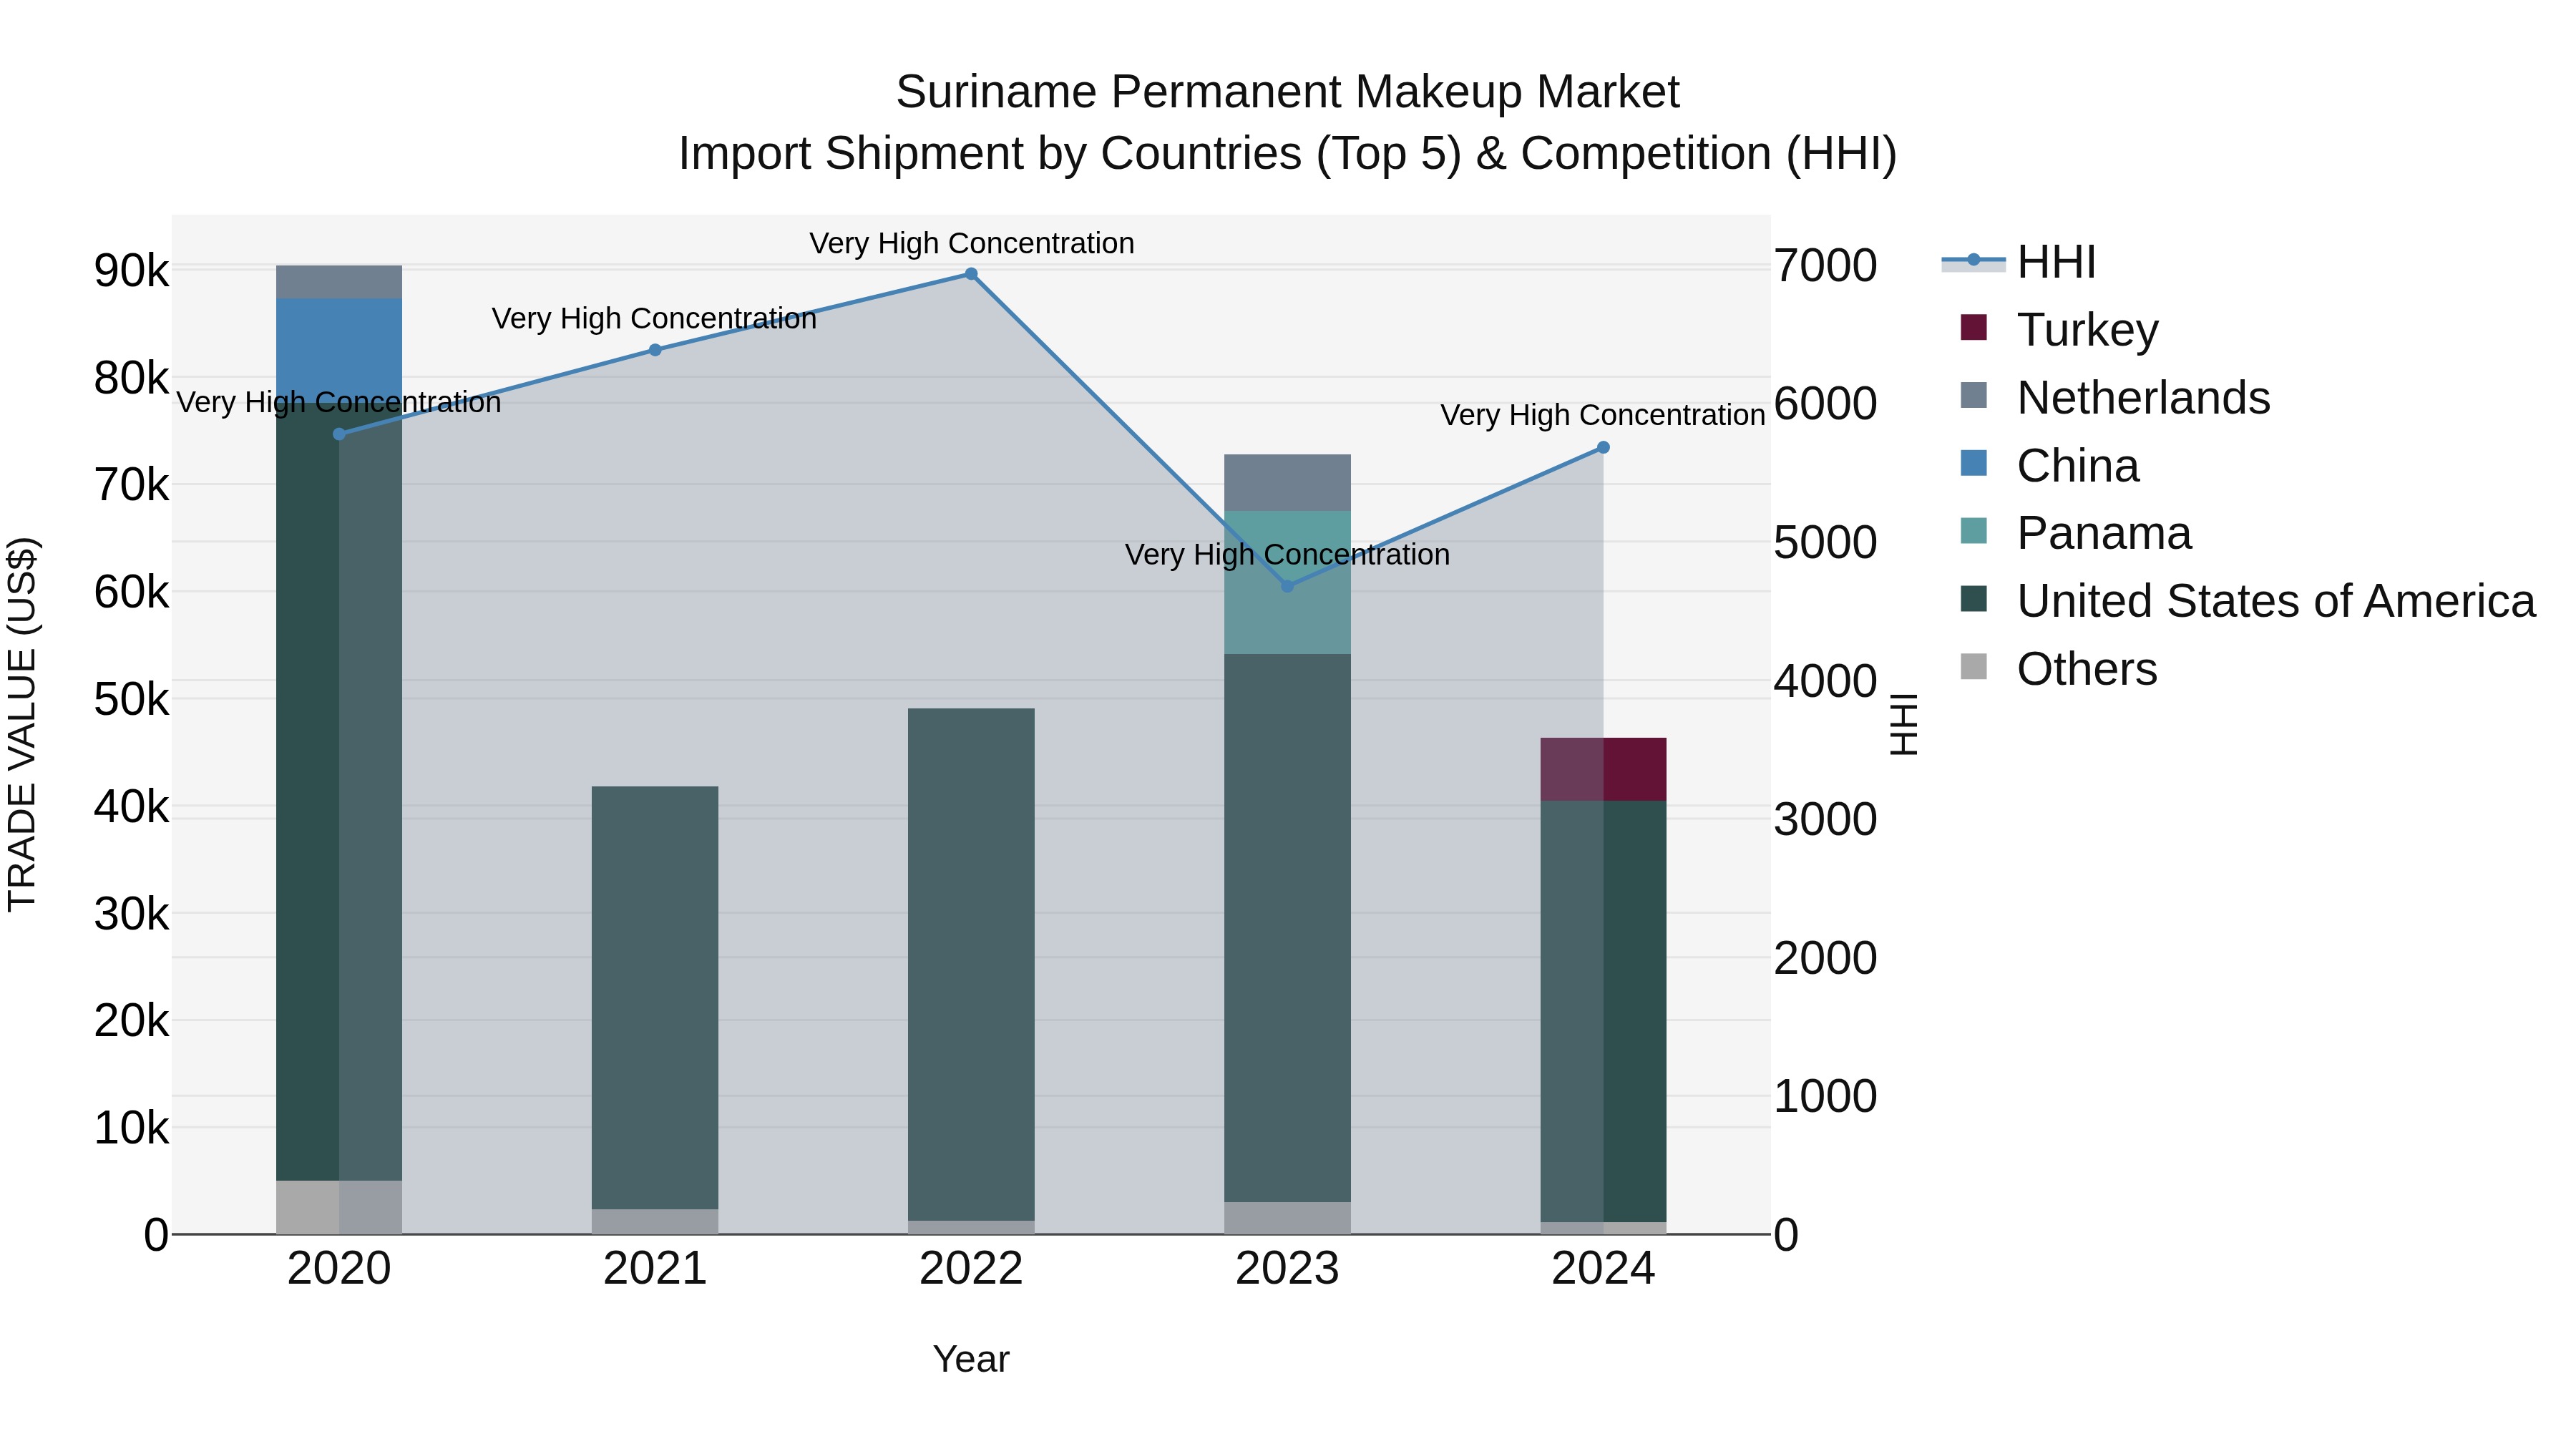Toggle Turkey legend entry

coord(2059,329)
